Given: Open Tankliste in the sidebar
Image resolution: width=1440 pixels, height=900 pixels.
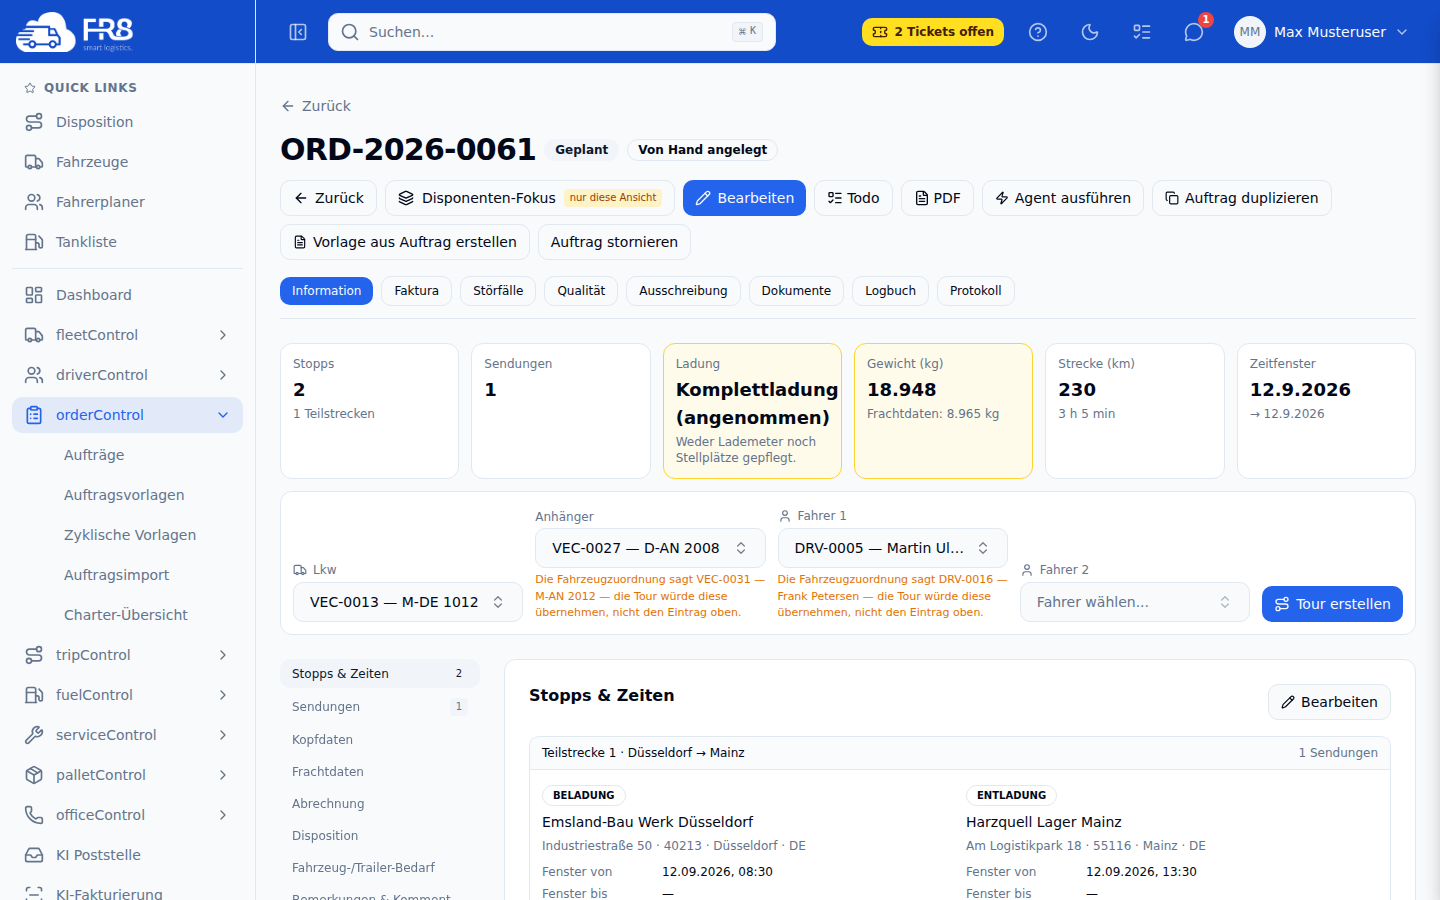Looking at the screenshot, I should (x=127, y=242).
